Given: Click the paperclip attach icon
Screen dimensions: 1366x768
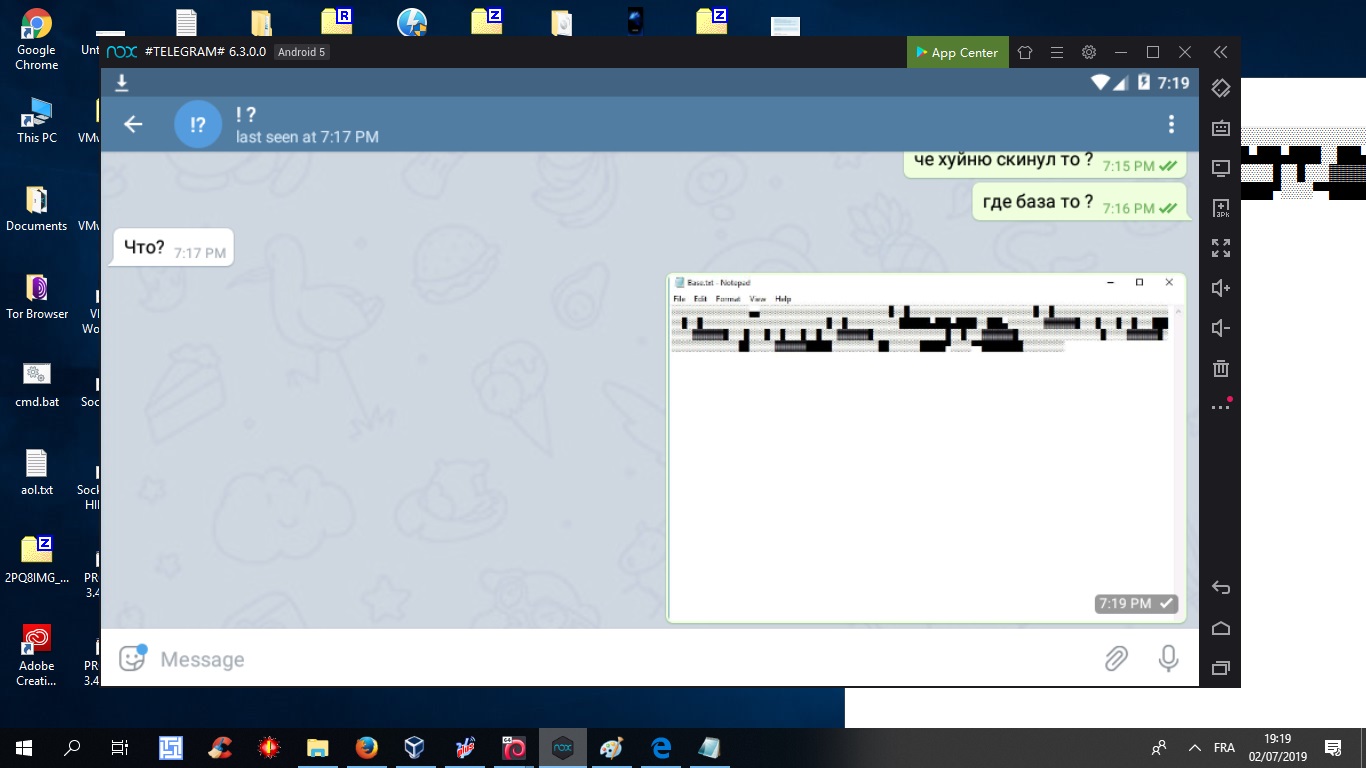Looking at the screenshot, I should (1116, 658).
